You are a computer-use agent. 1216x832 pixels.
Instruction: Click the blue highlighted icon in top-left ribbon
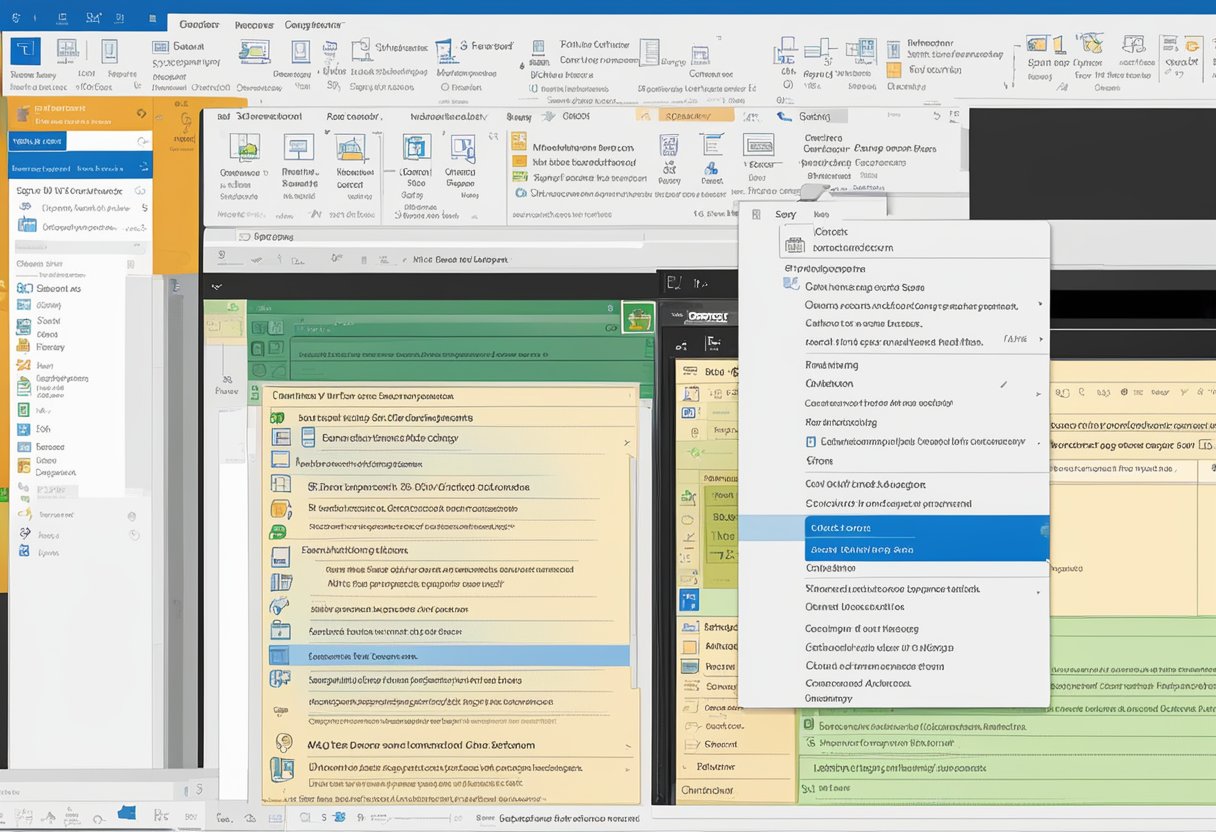click(24, 52)
